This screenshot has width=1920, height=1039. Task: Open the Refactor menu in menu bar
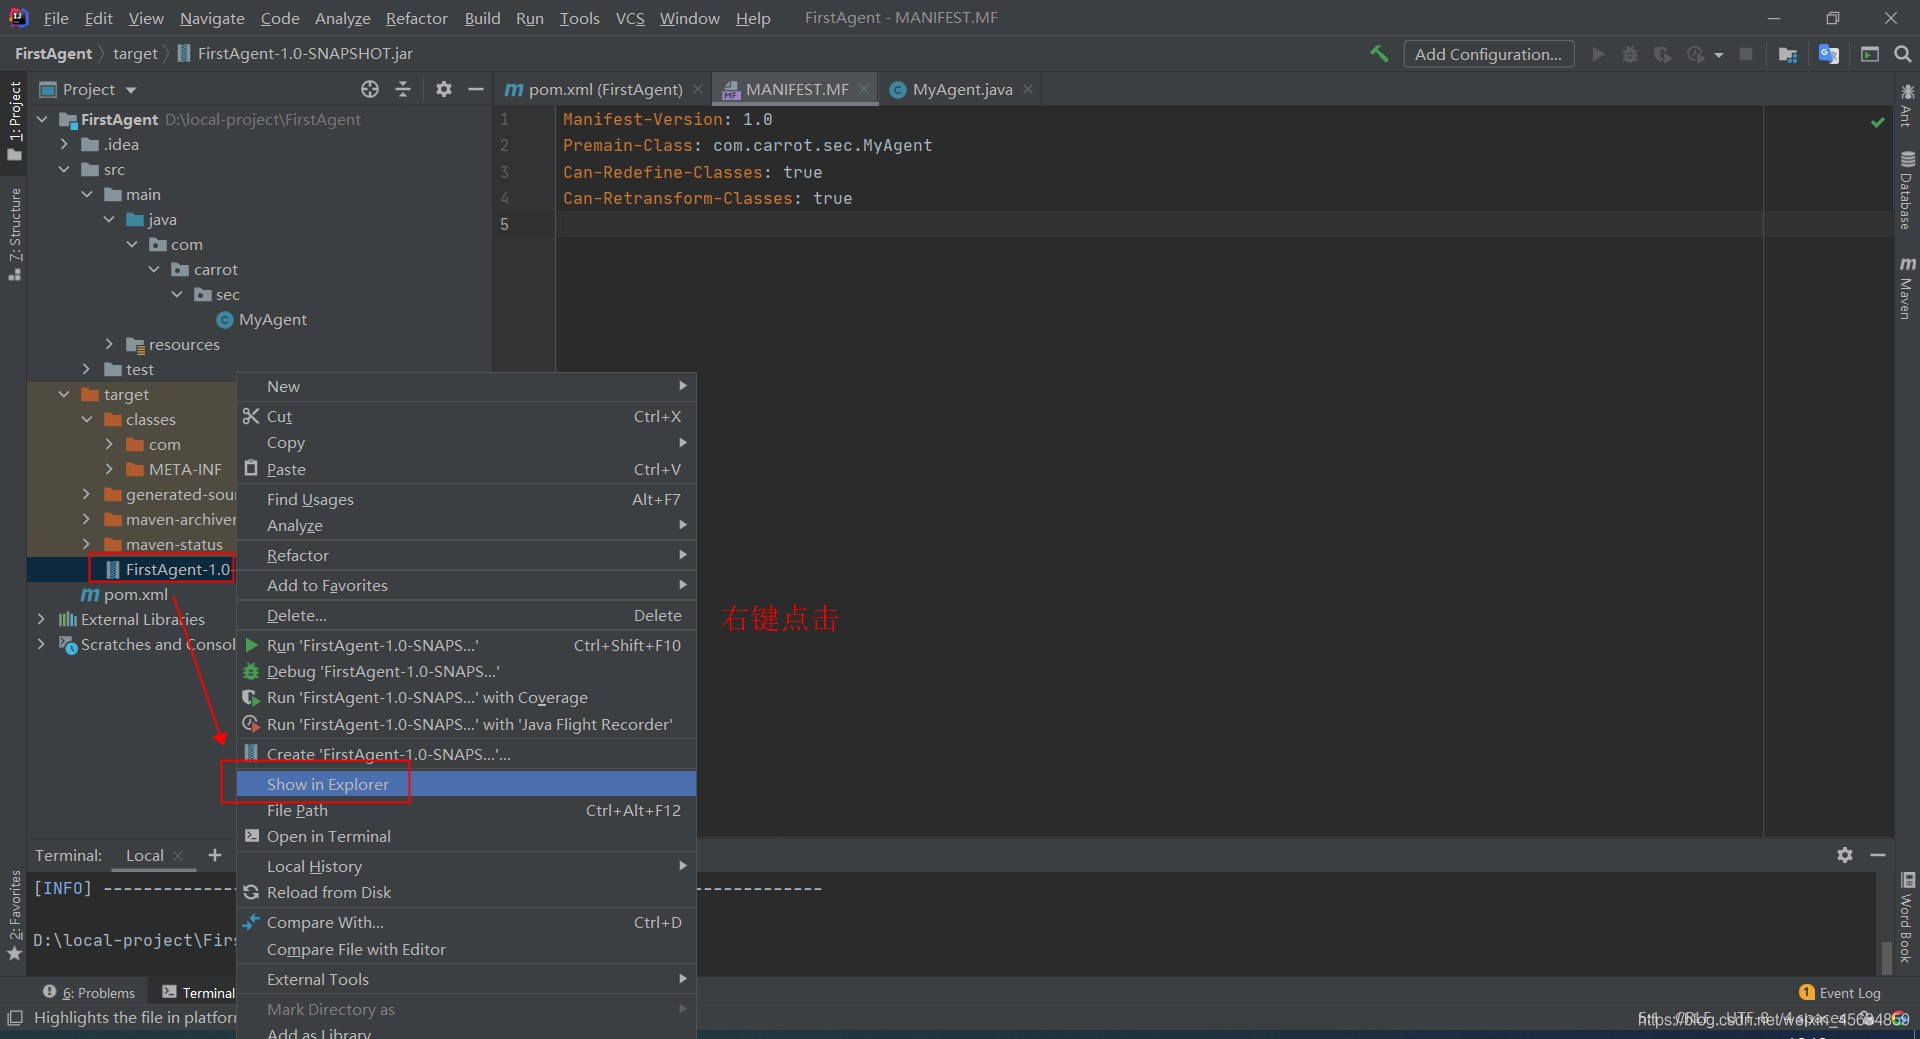tap(416, 18)
